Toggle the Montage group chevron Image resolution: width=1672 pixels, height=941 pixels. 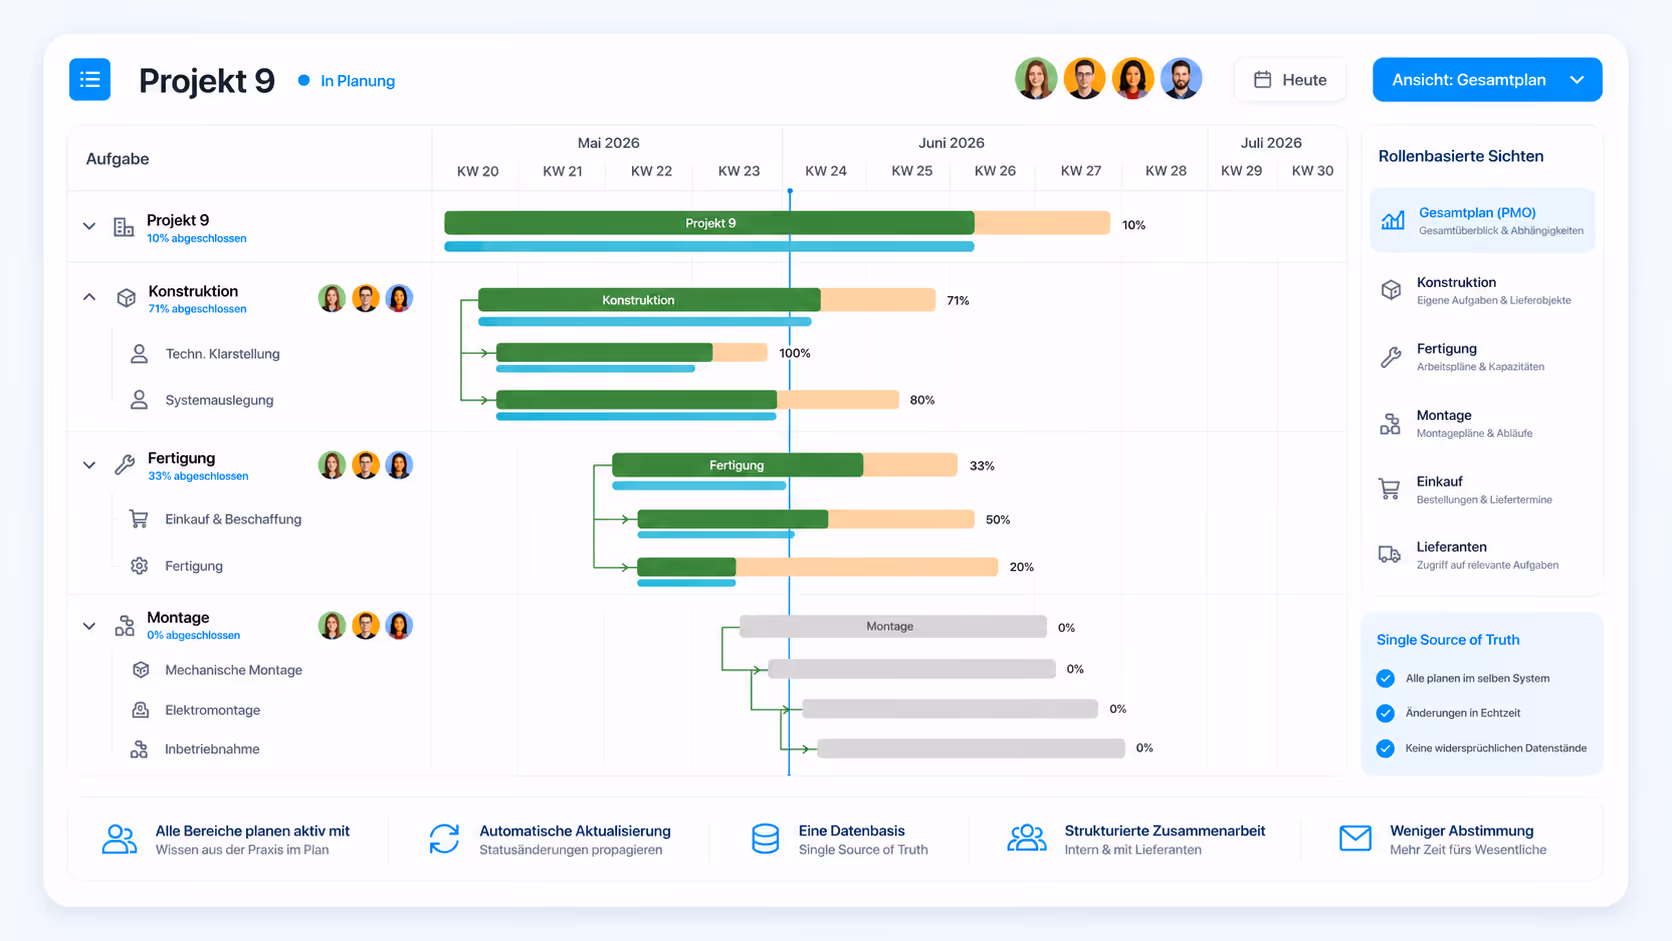[89, 626]
